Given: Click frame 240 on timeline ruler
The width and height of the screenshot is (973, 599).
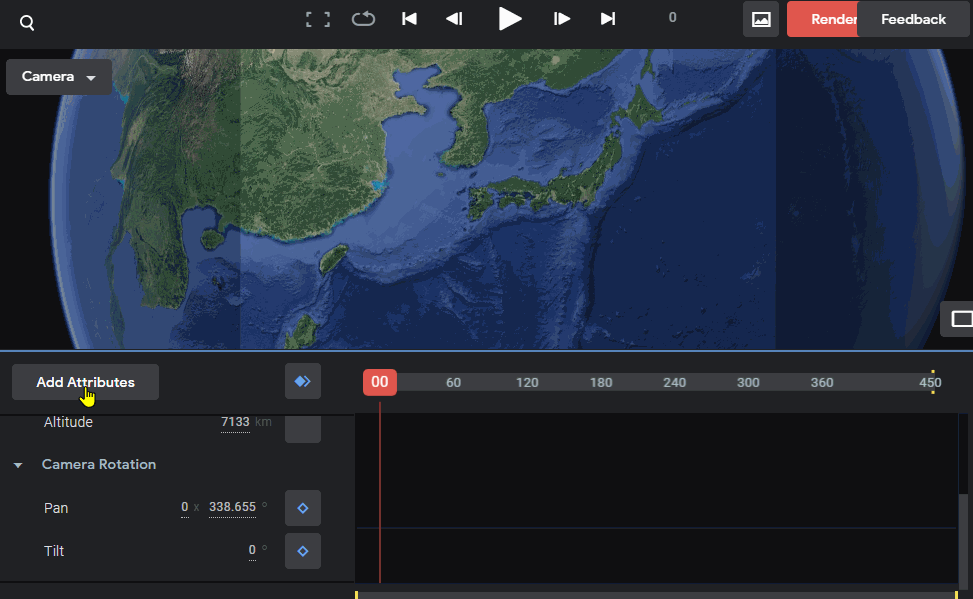Looking at the screenshot, I should click(675, 383).
